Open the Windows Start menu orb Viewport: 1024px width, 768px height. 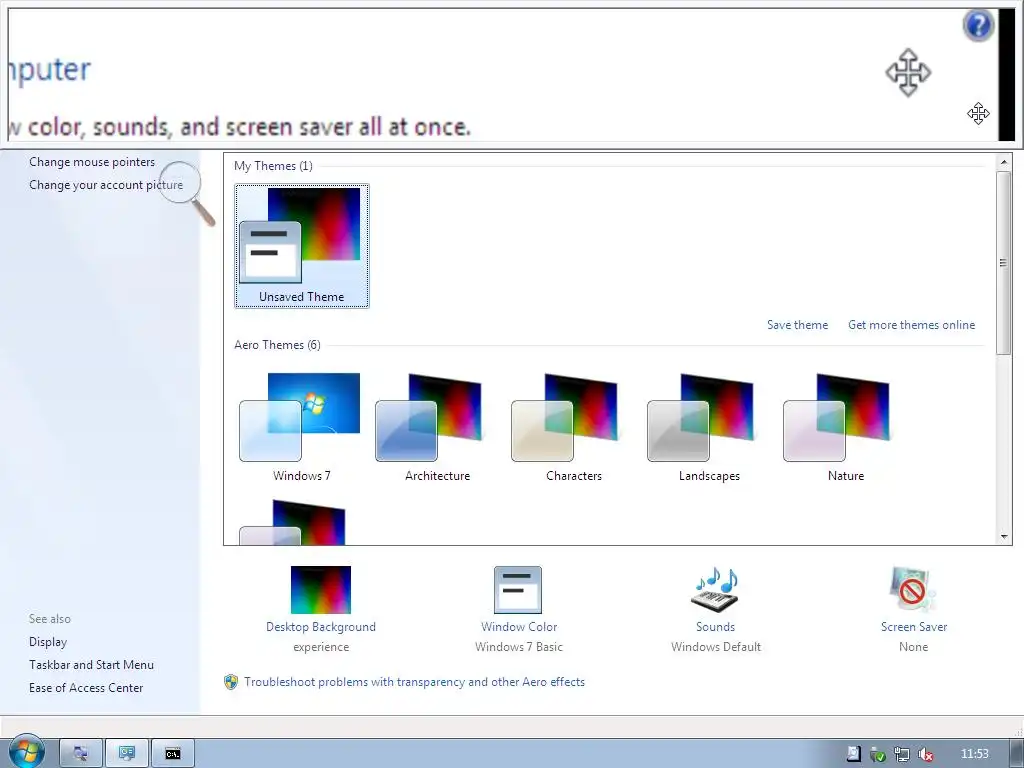coord(27,751)
